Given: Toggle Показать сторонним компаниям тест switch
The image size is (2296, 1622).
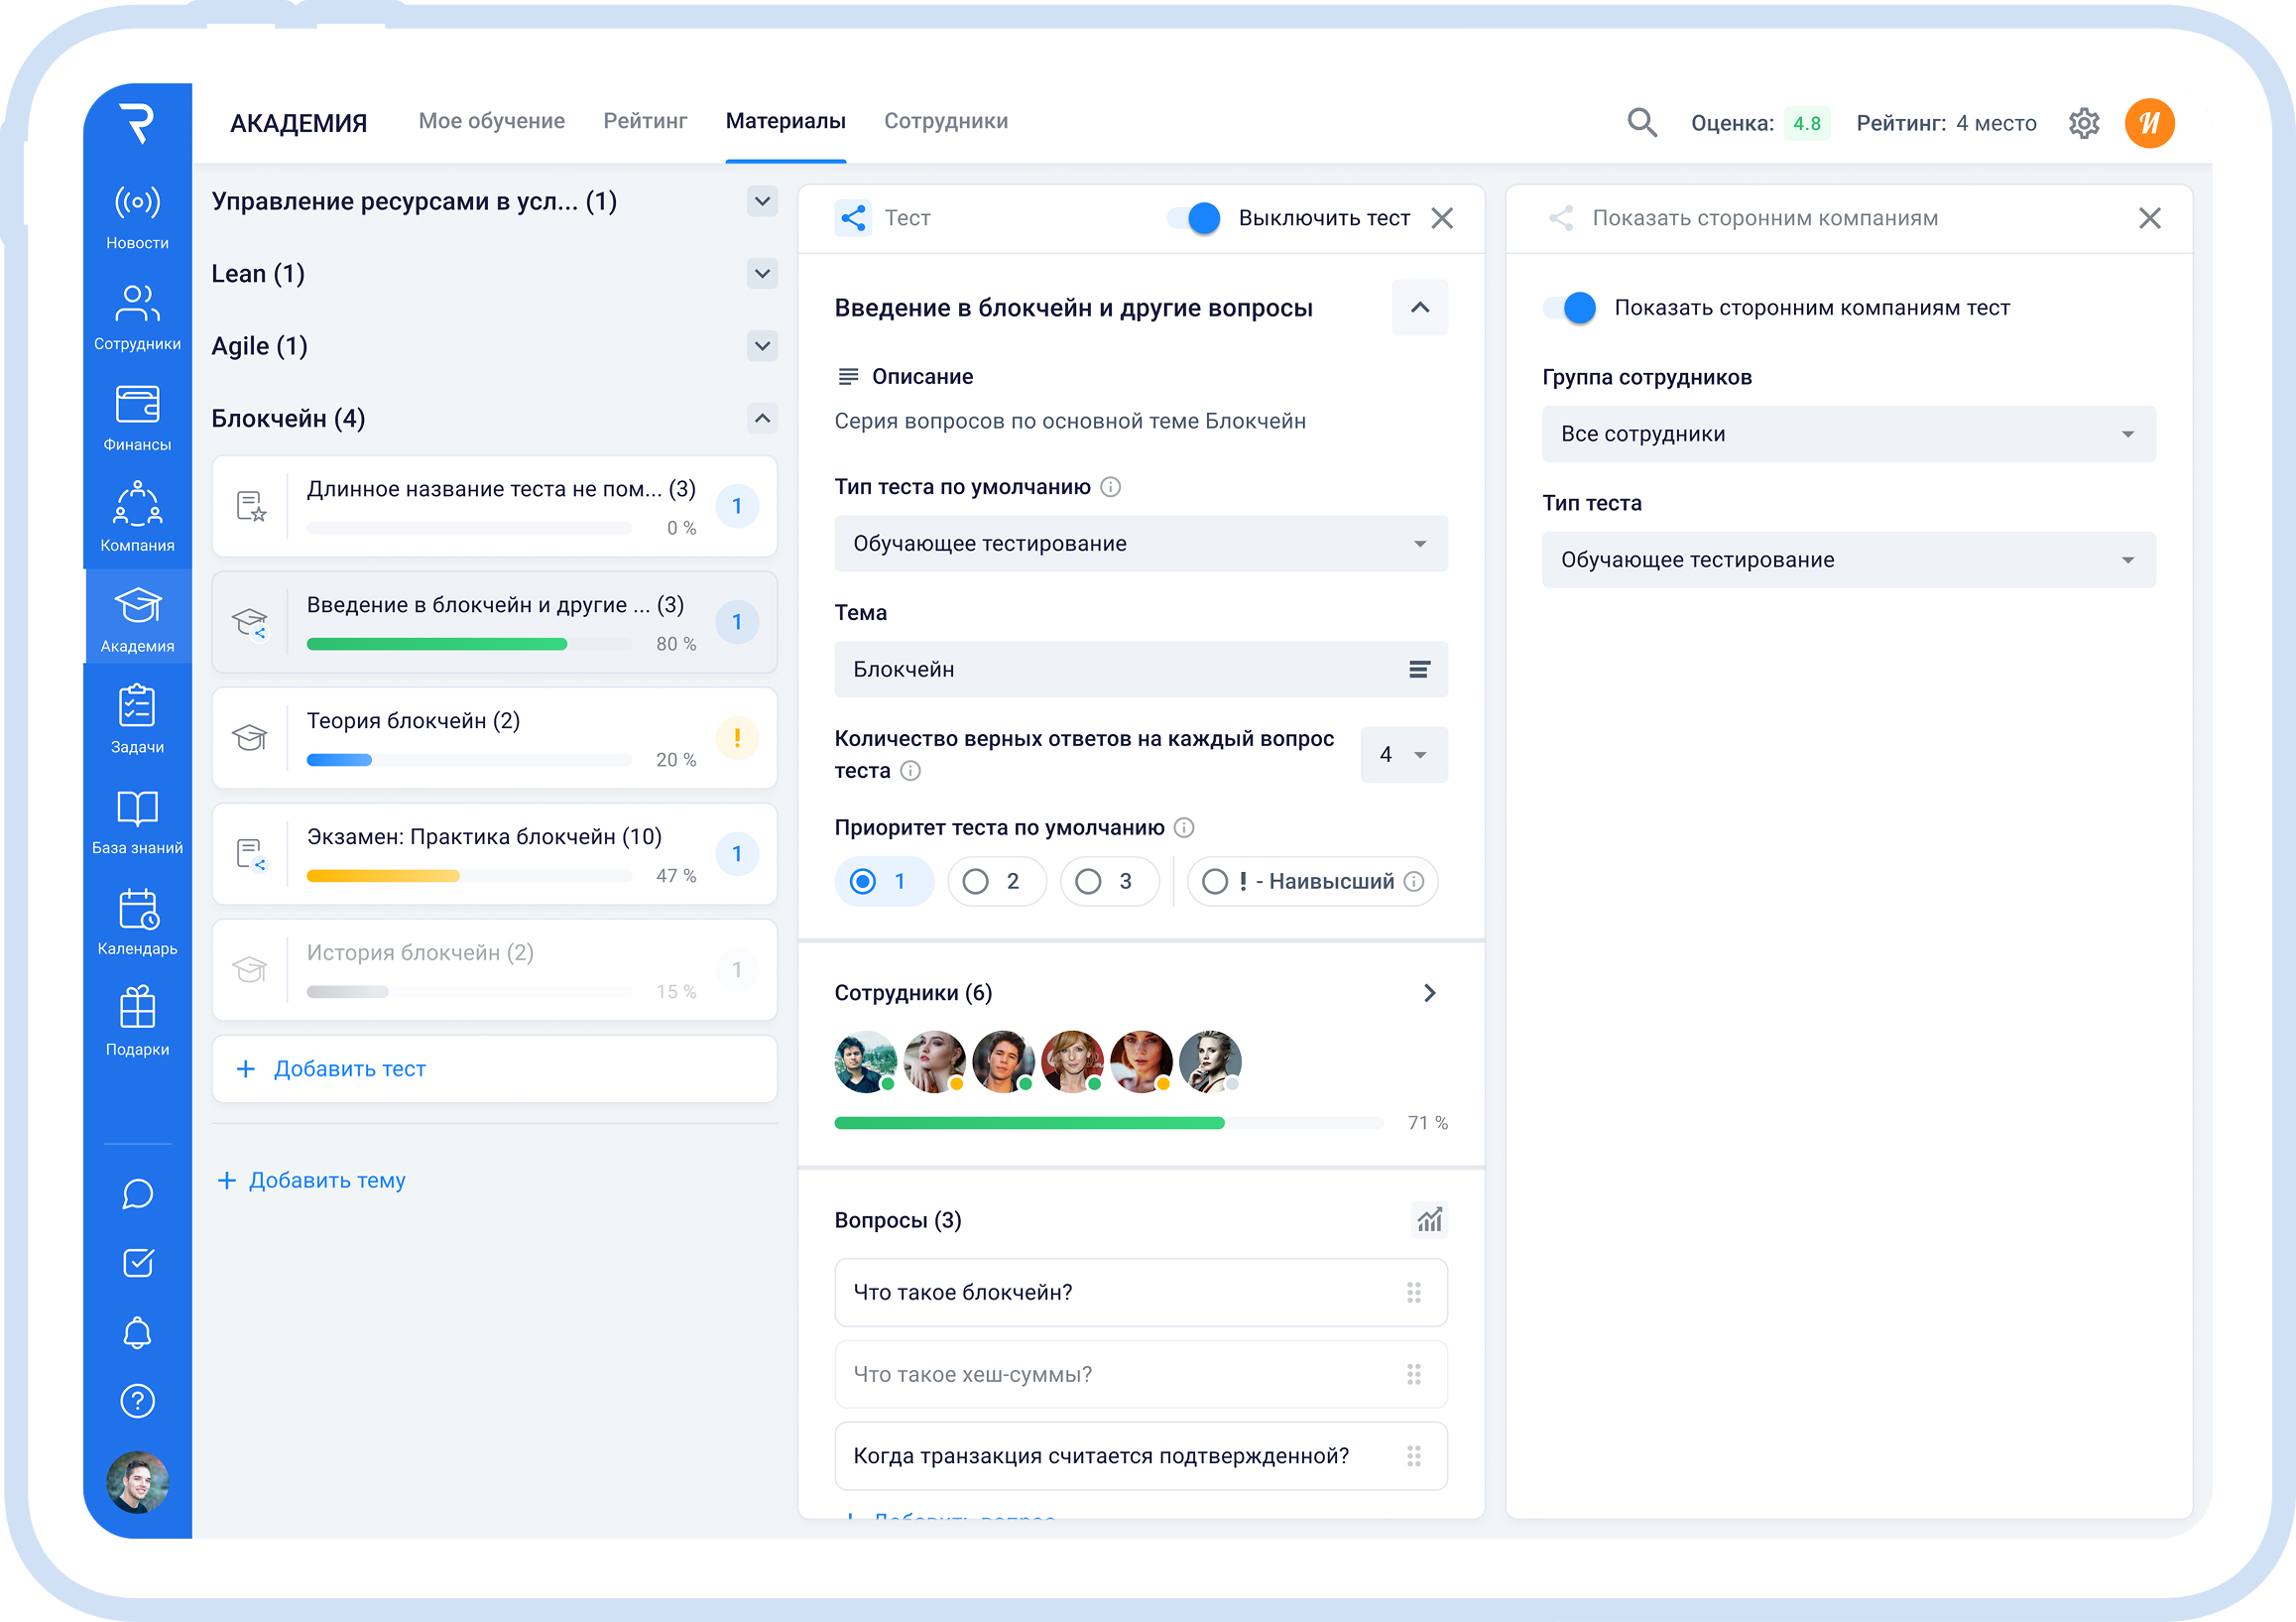Looking at the screenshot, I should click(1570, 308).
